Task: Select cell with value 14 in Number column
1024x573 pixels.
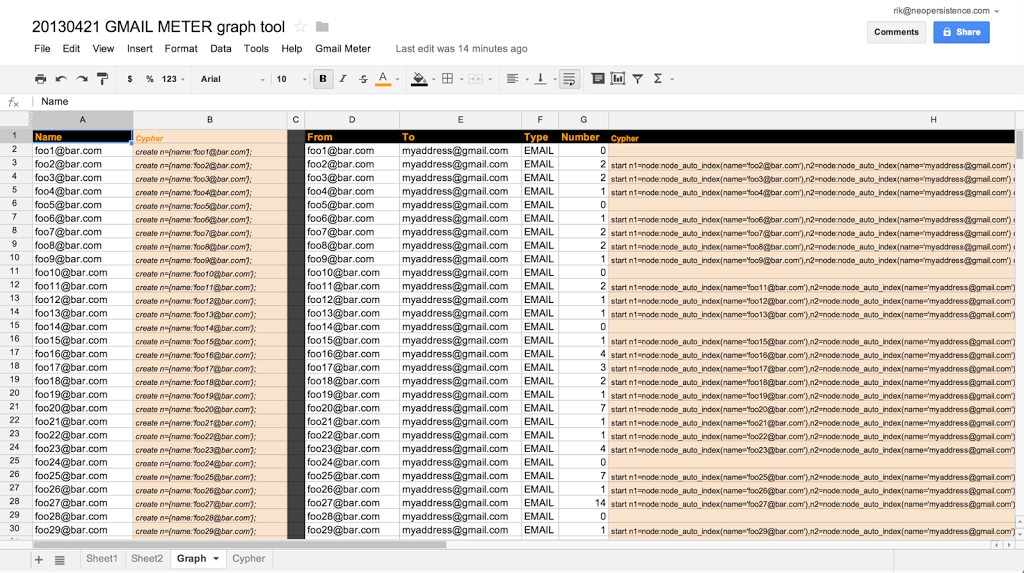Action: pyautogui.click(x=583, y=503)
